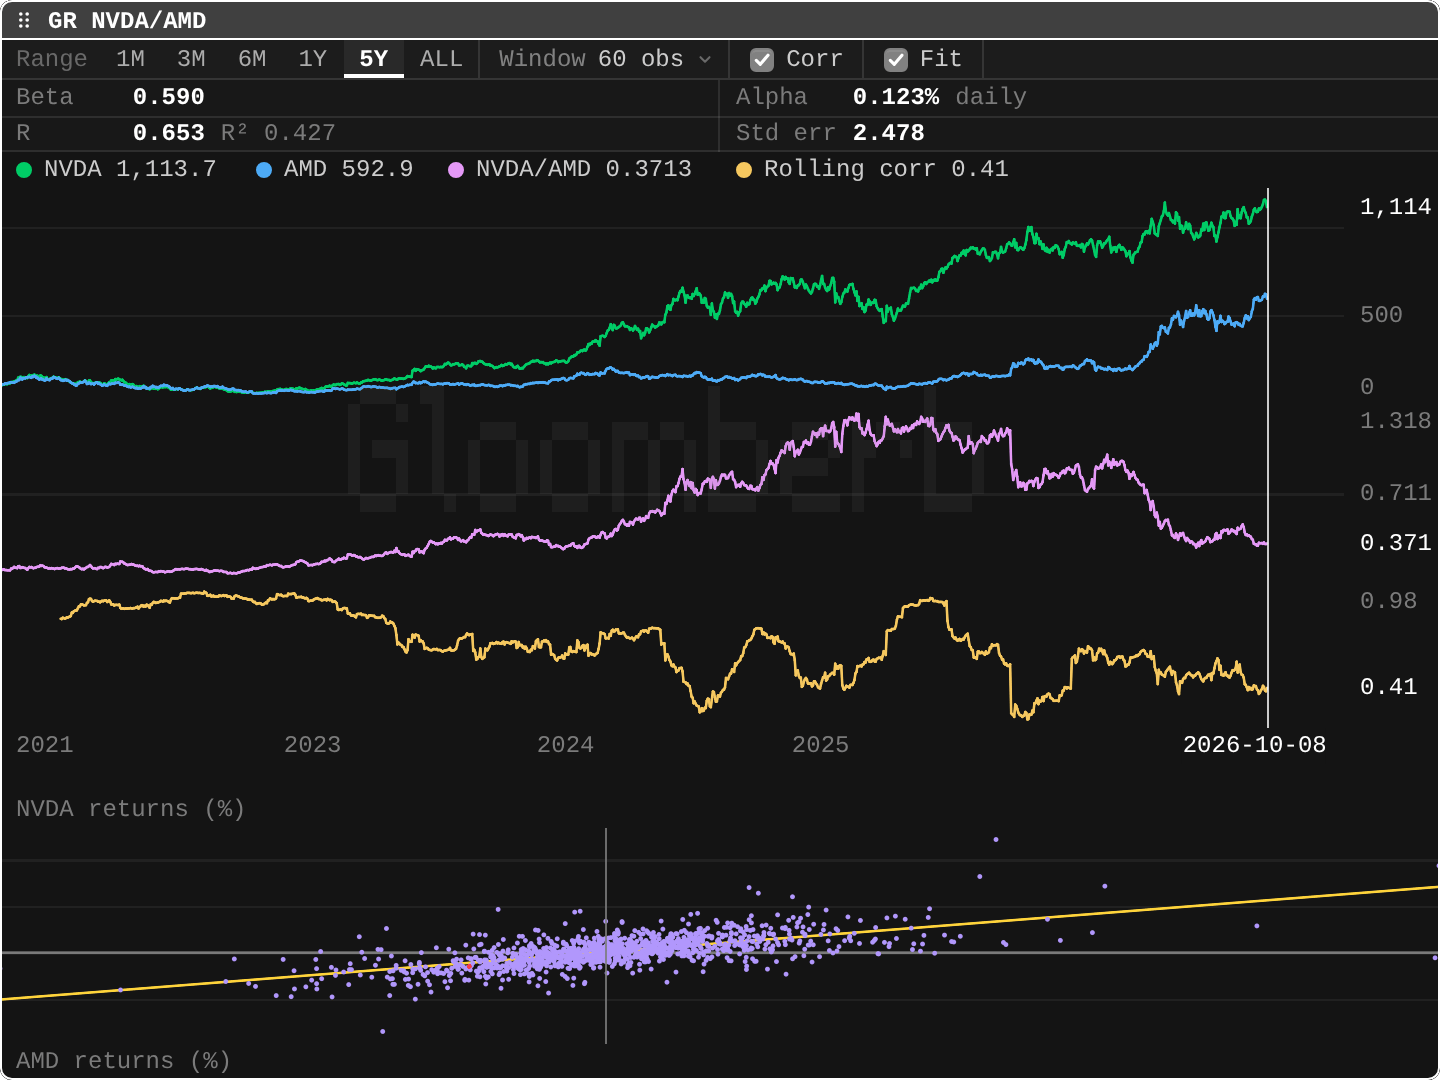The image size is (1440, 1080).
Task: Click the Std err value 2.478
Action: (x=889, y=133)
